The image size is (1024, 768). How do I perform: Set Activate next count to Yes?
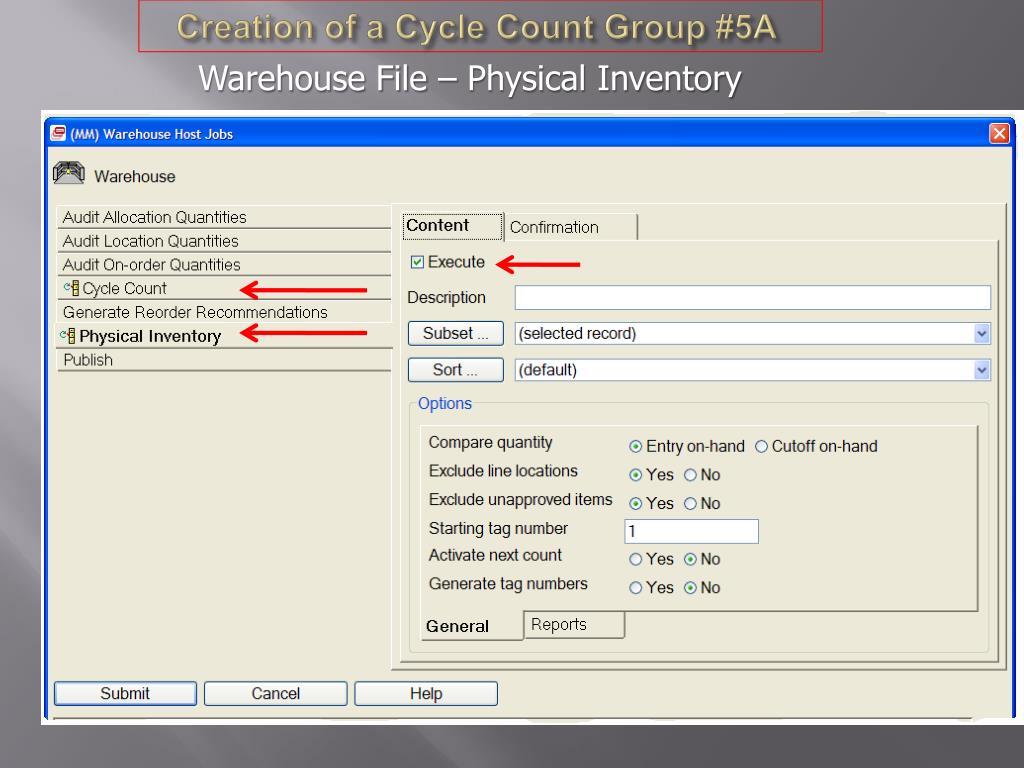(635, 560)
